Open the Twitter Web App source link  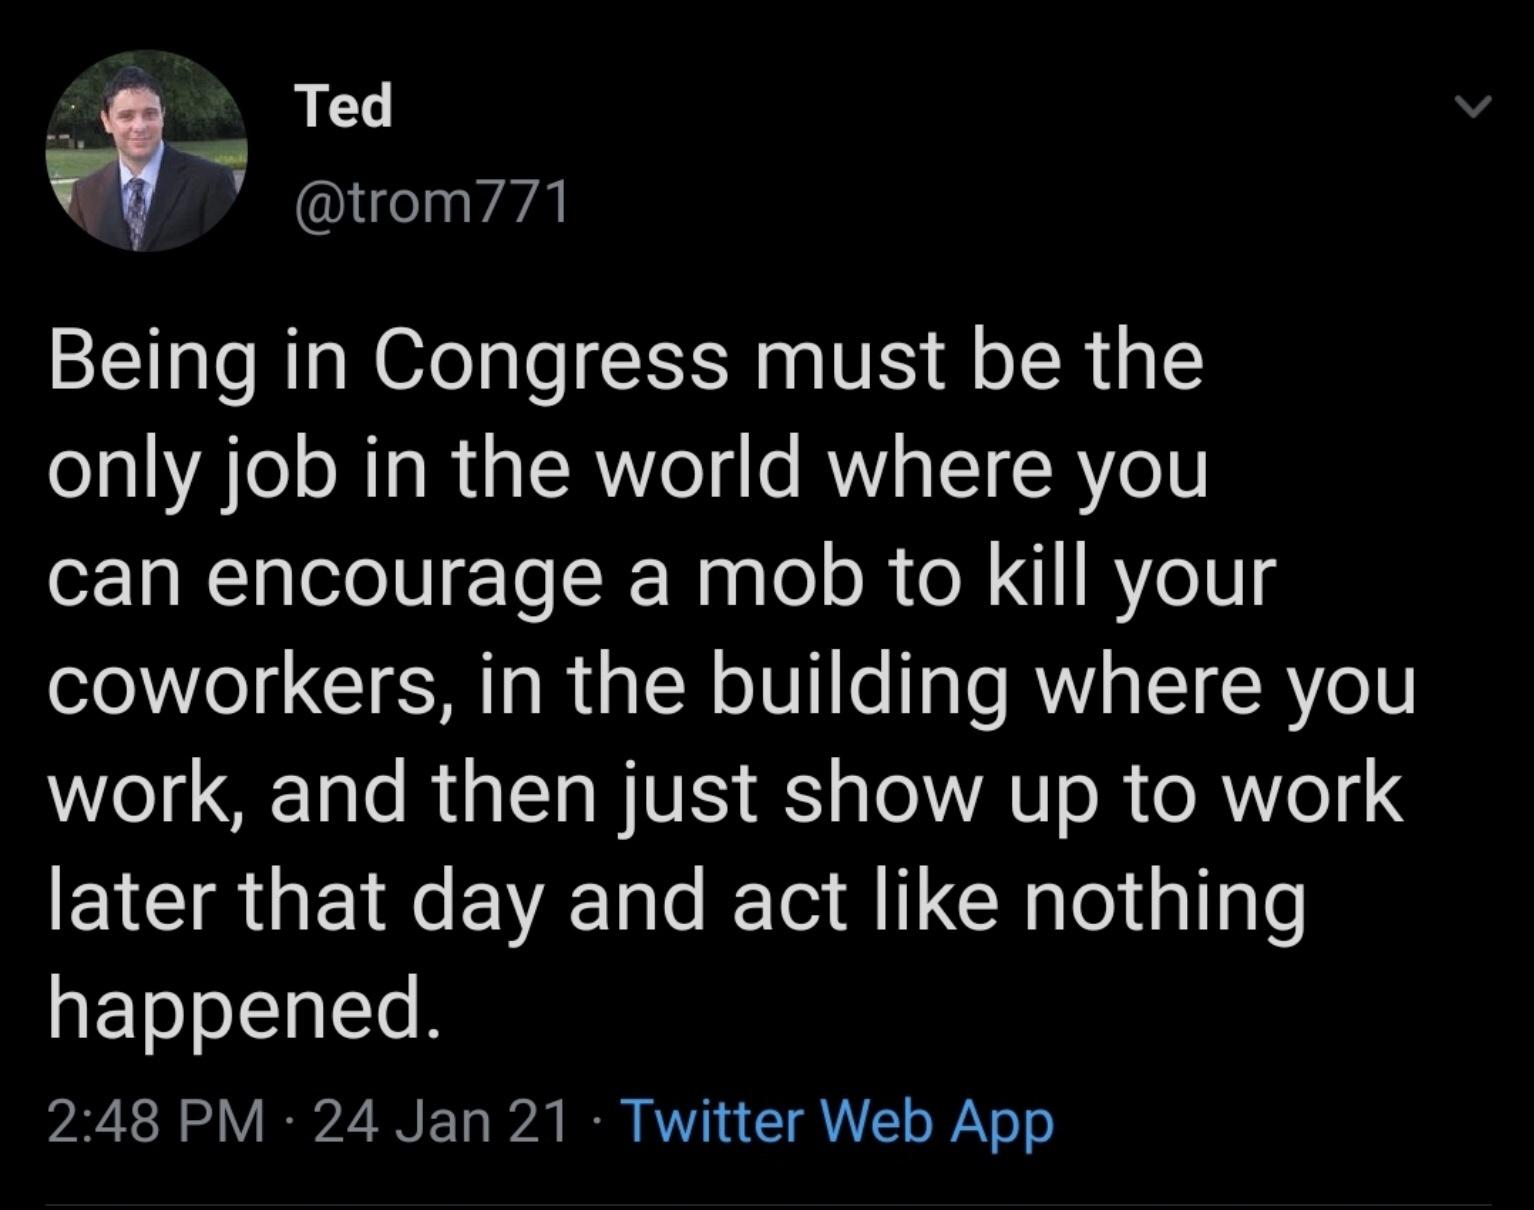point(838,1120)
